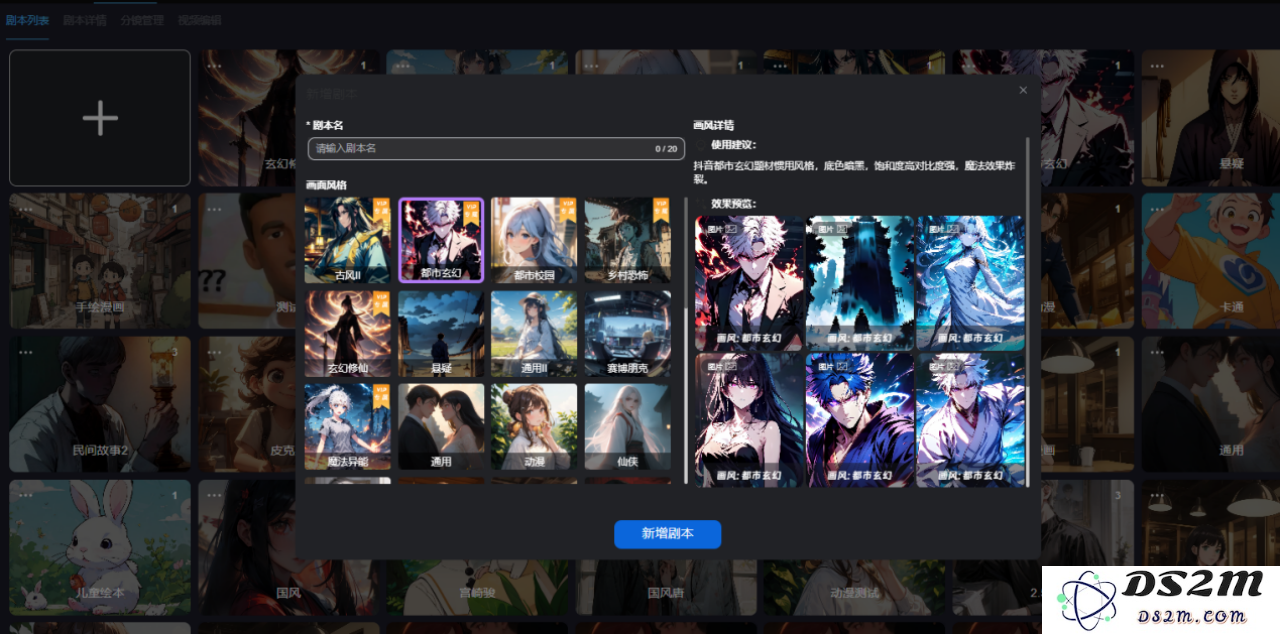Choose the 都市校园 style thumbnail
Viewport: 1280px width, 634px height.
click(x=534, y=240)
